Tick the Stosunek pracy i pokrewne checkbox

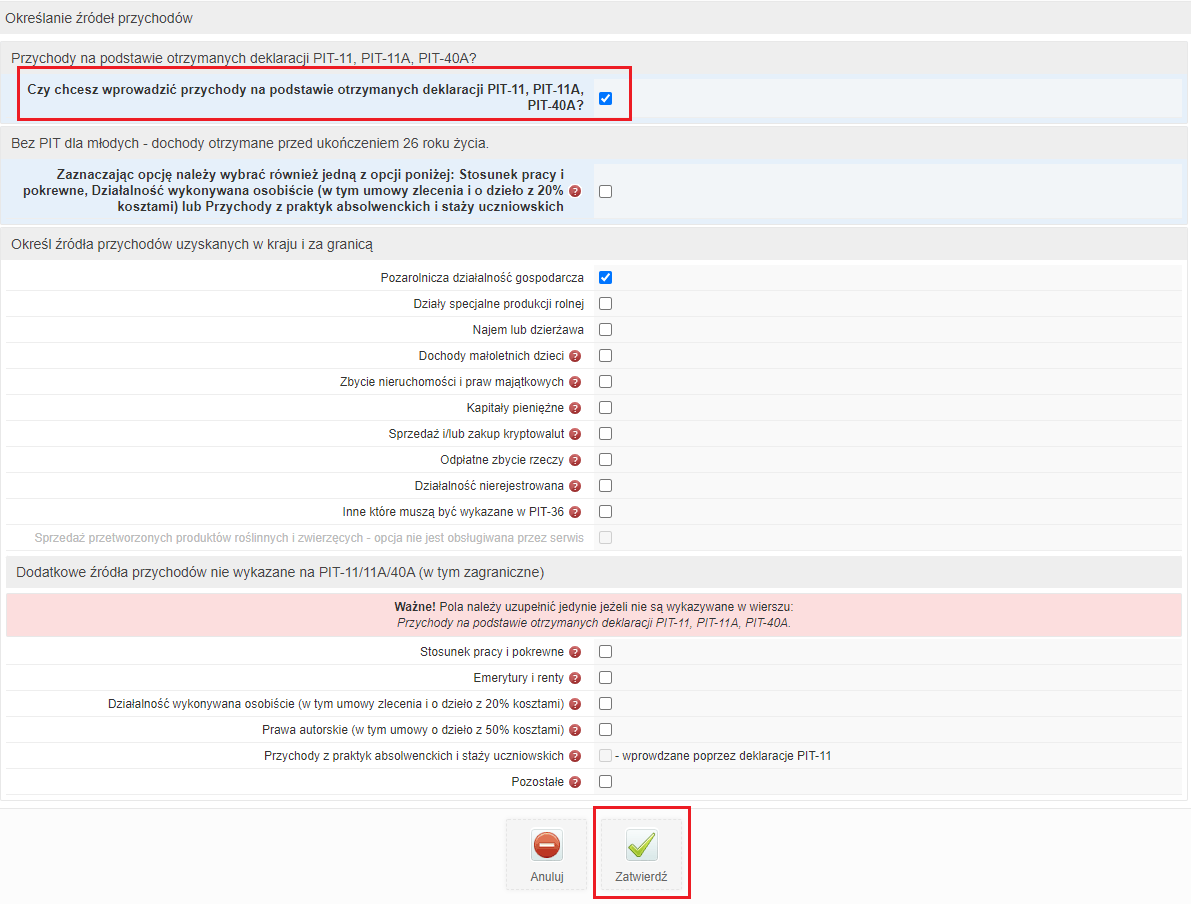click(x=605, y=652)
